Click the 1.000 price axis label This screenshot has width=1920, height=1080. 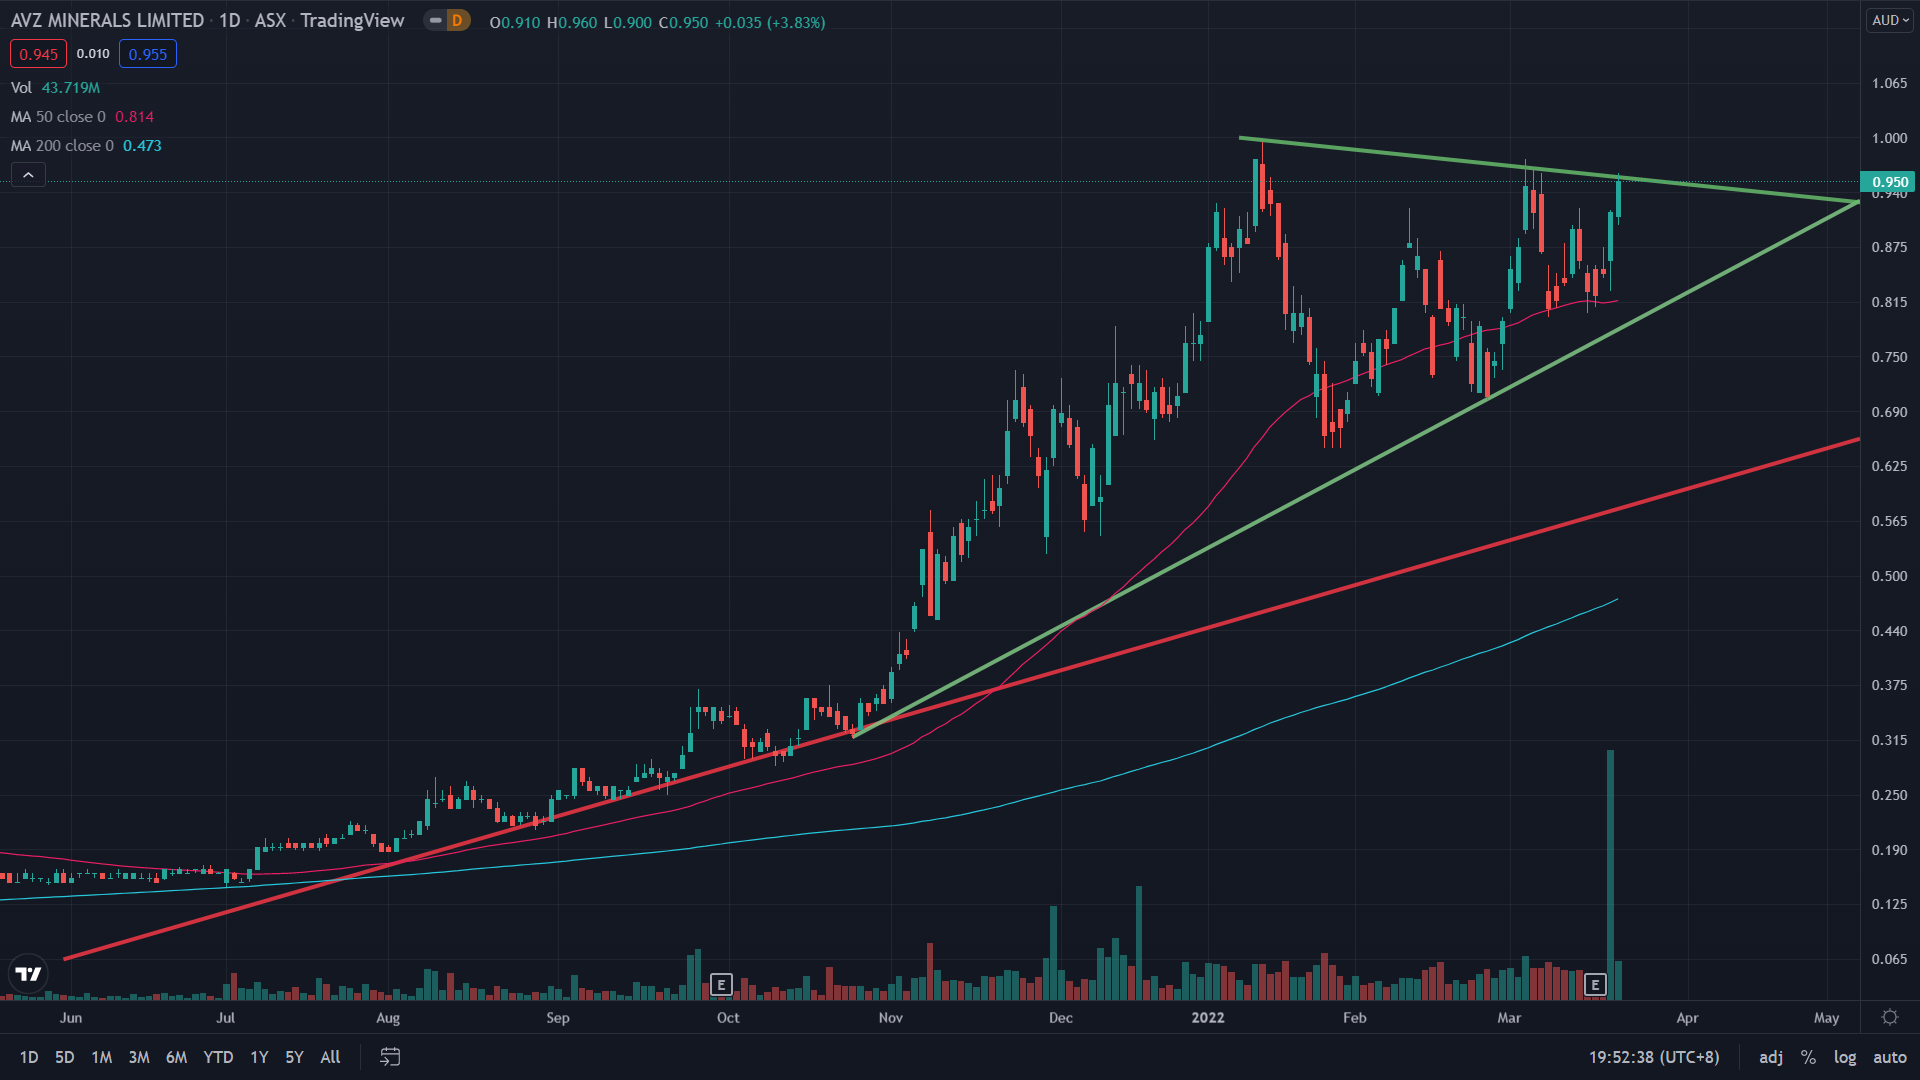coord(1889,138)
